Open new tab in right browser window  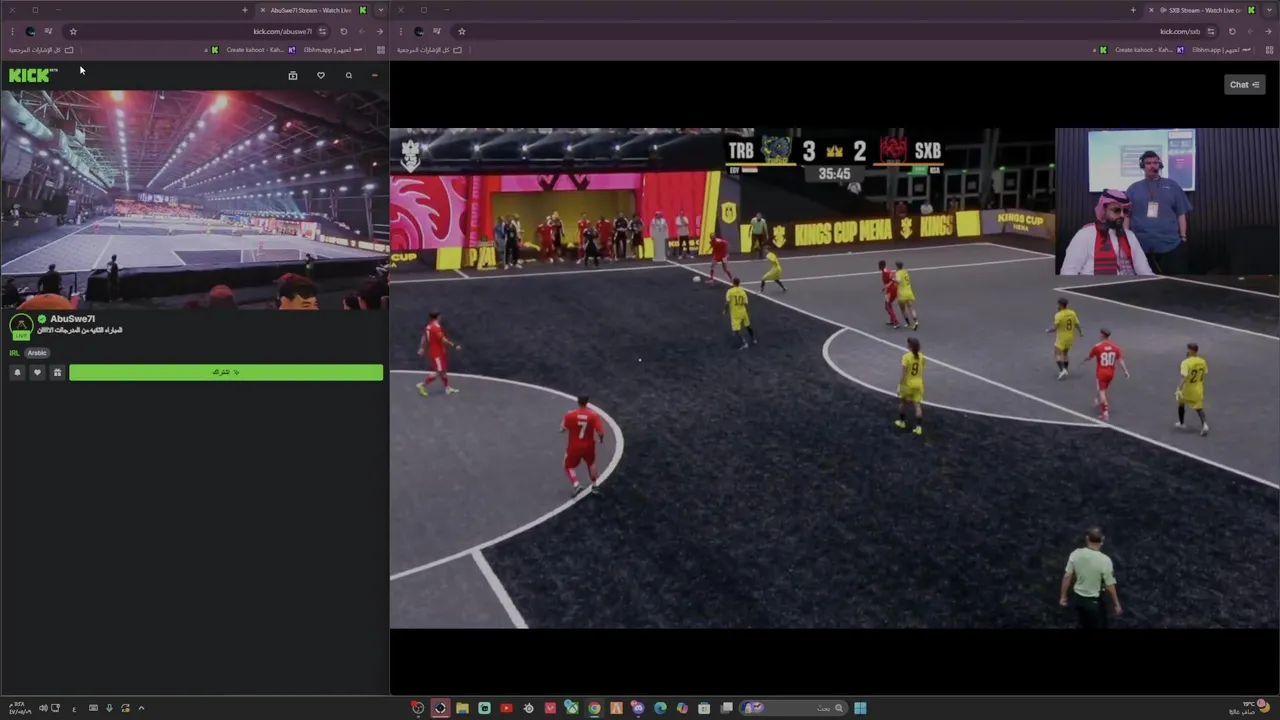[x=1133, y=10]
